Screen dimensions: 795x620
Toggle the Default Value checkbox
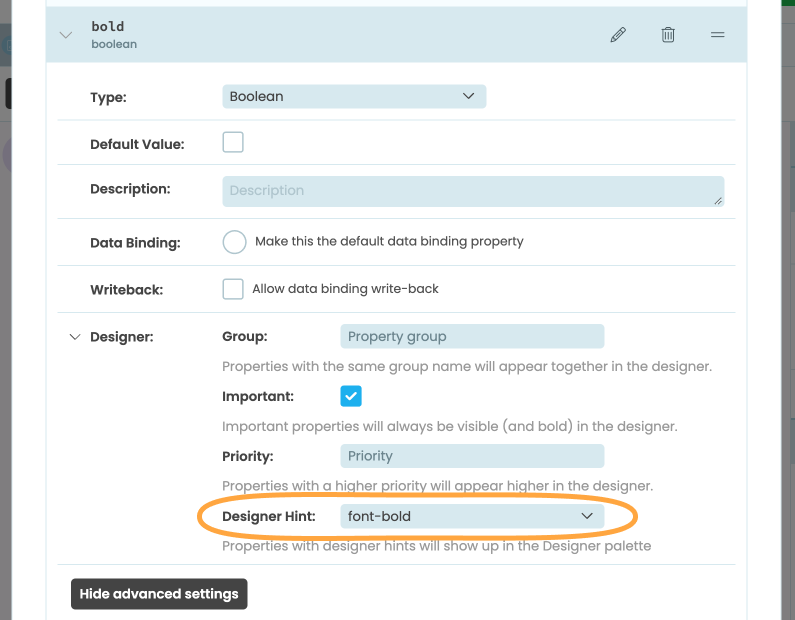coord(233,142)
